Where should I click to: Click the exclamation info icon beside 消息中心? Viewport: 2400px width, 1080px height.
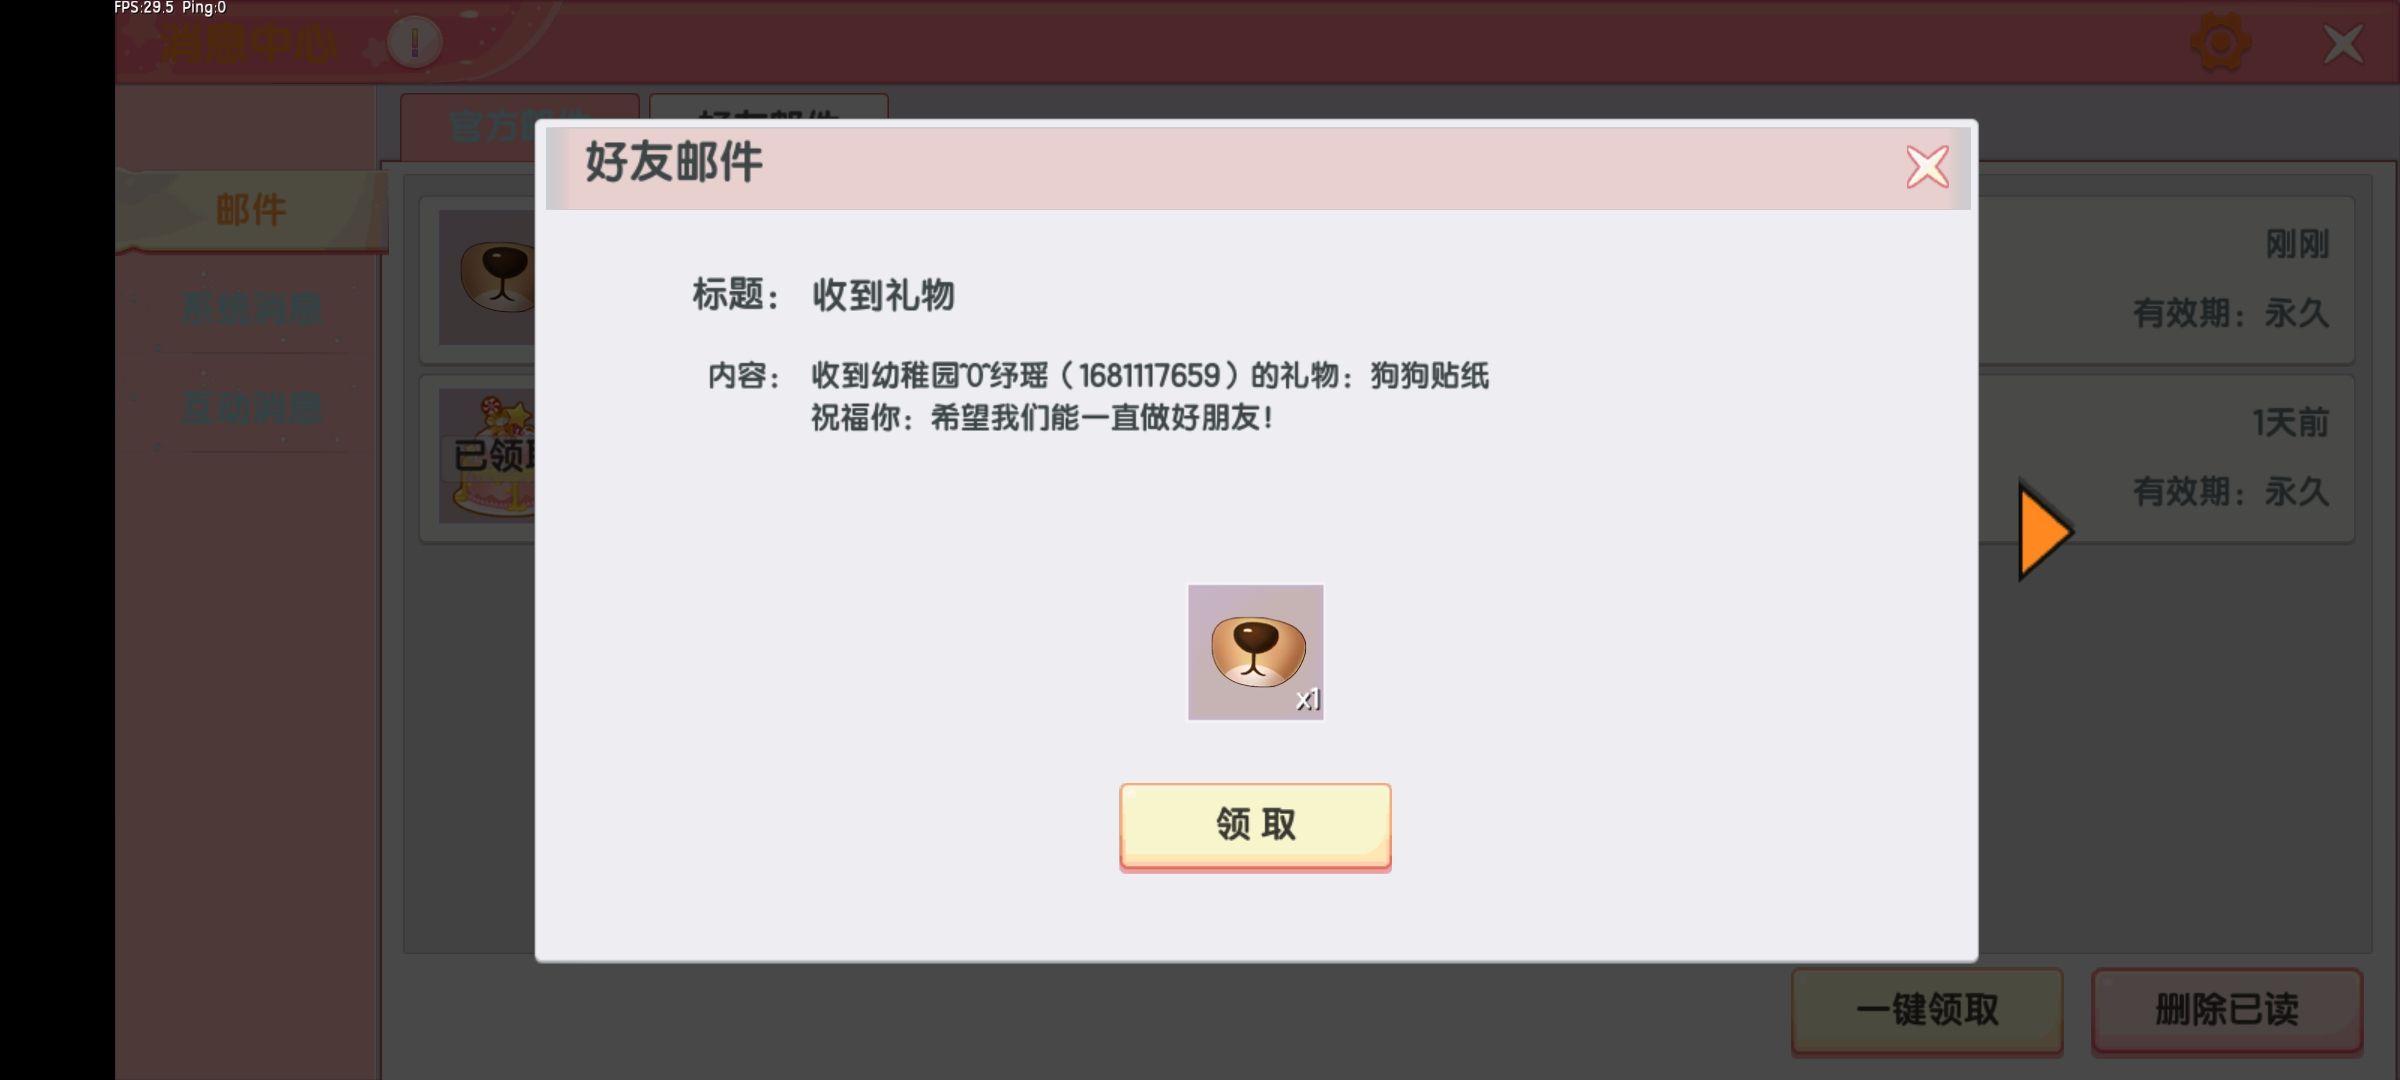pos(414,42)
